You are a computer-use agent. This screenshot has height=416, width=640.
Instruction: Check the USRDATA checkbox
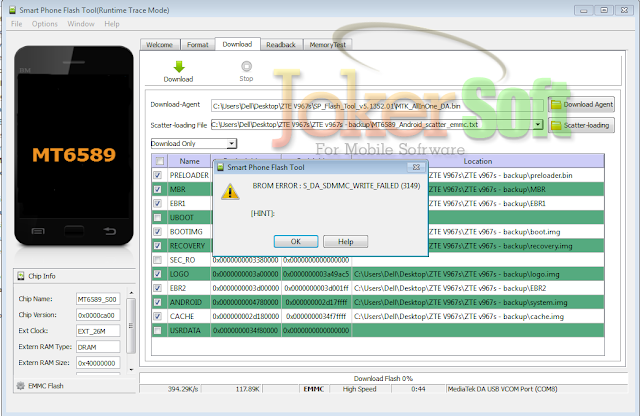(x=158, y=330)
